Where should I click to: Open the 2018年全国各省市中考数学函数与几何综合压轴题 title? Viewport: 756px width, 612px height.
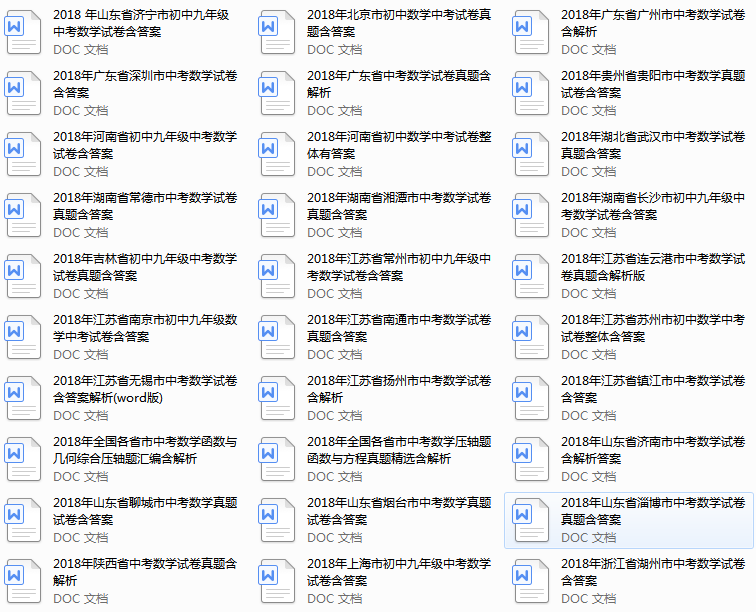[144, 450]
